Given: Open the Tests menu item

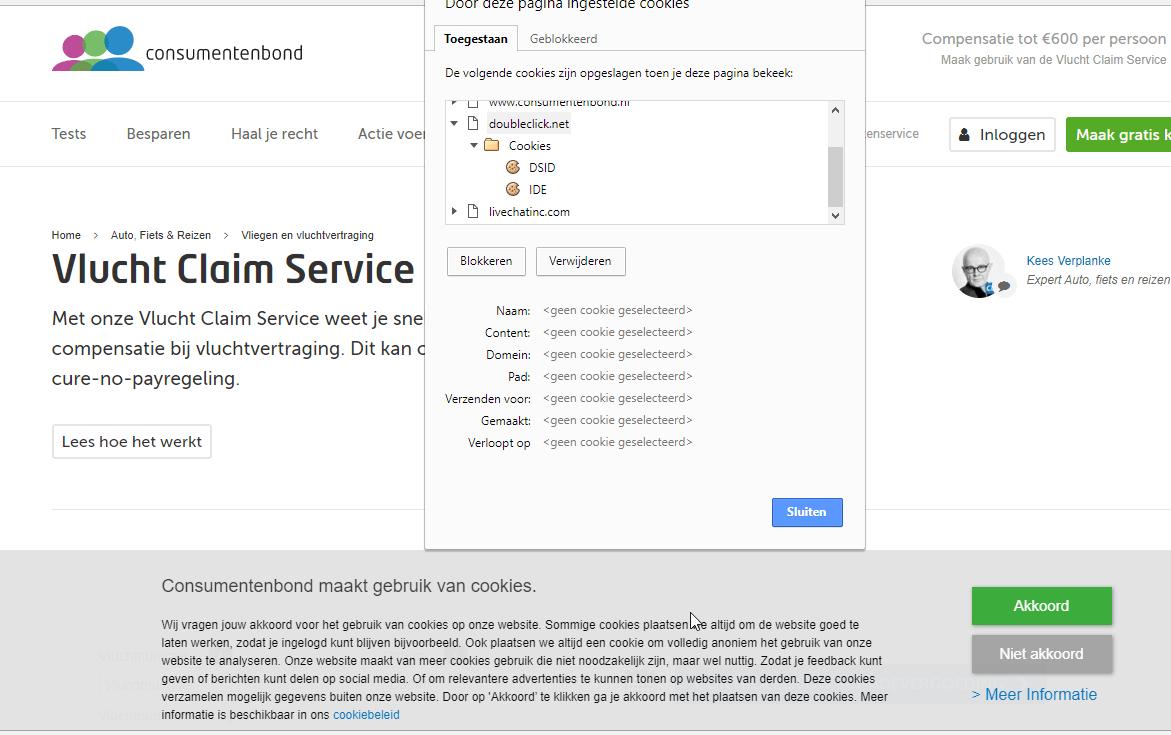Looking at the screenshot, I should click(69, 134).
